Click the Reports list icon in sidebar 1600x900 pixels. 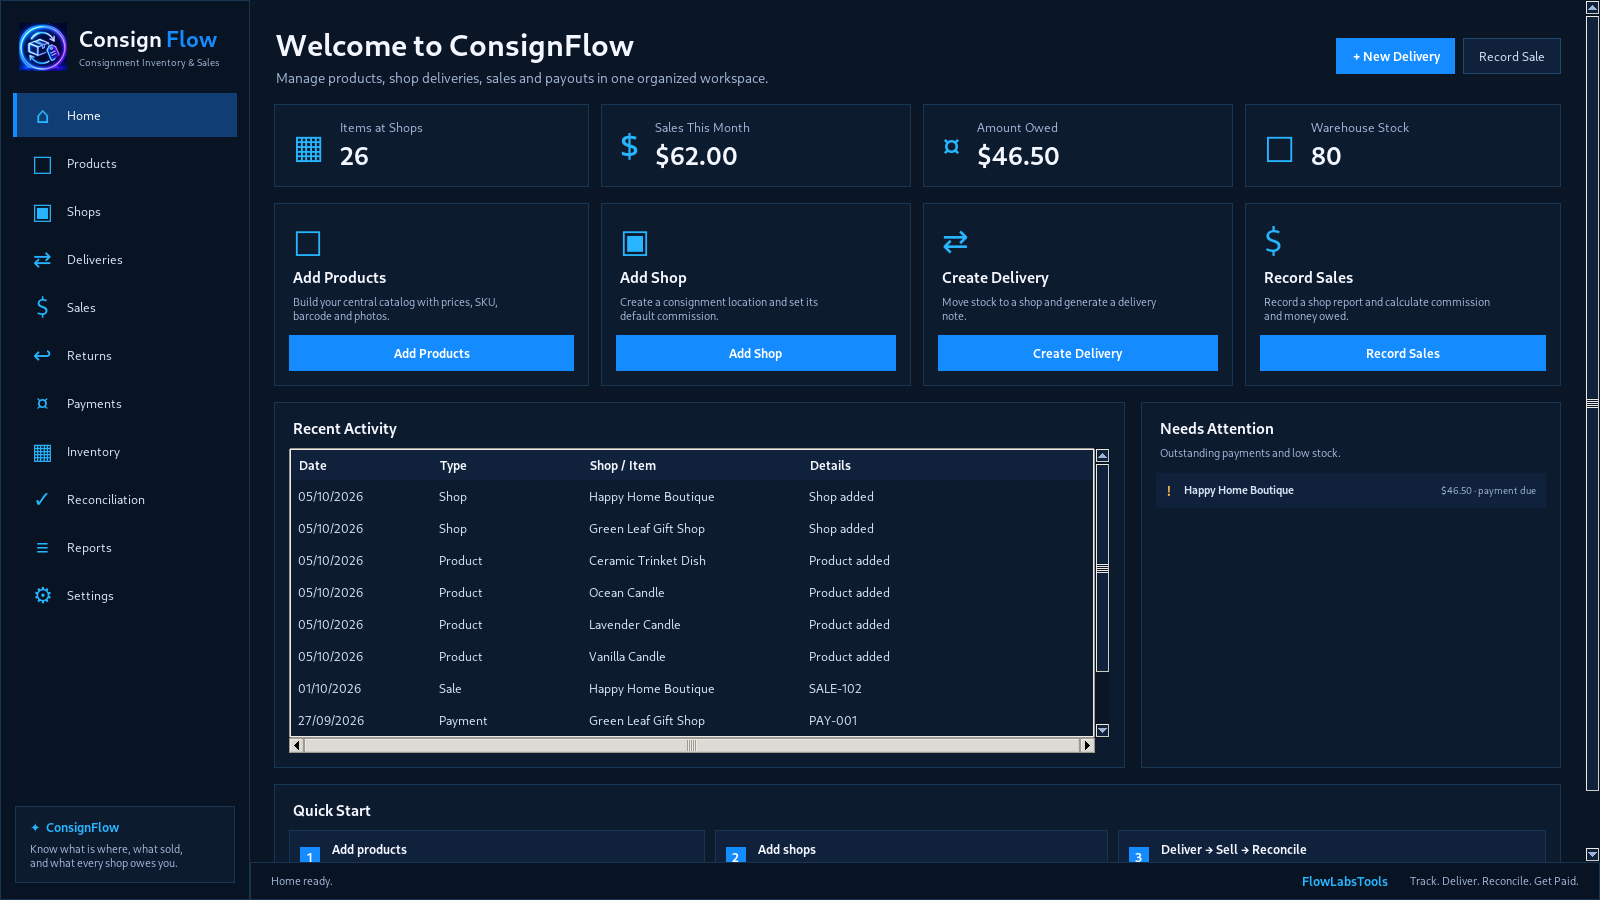click(42, 548)
